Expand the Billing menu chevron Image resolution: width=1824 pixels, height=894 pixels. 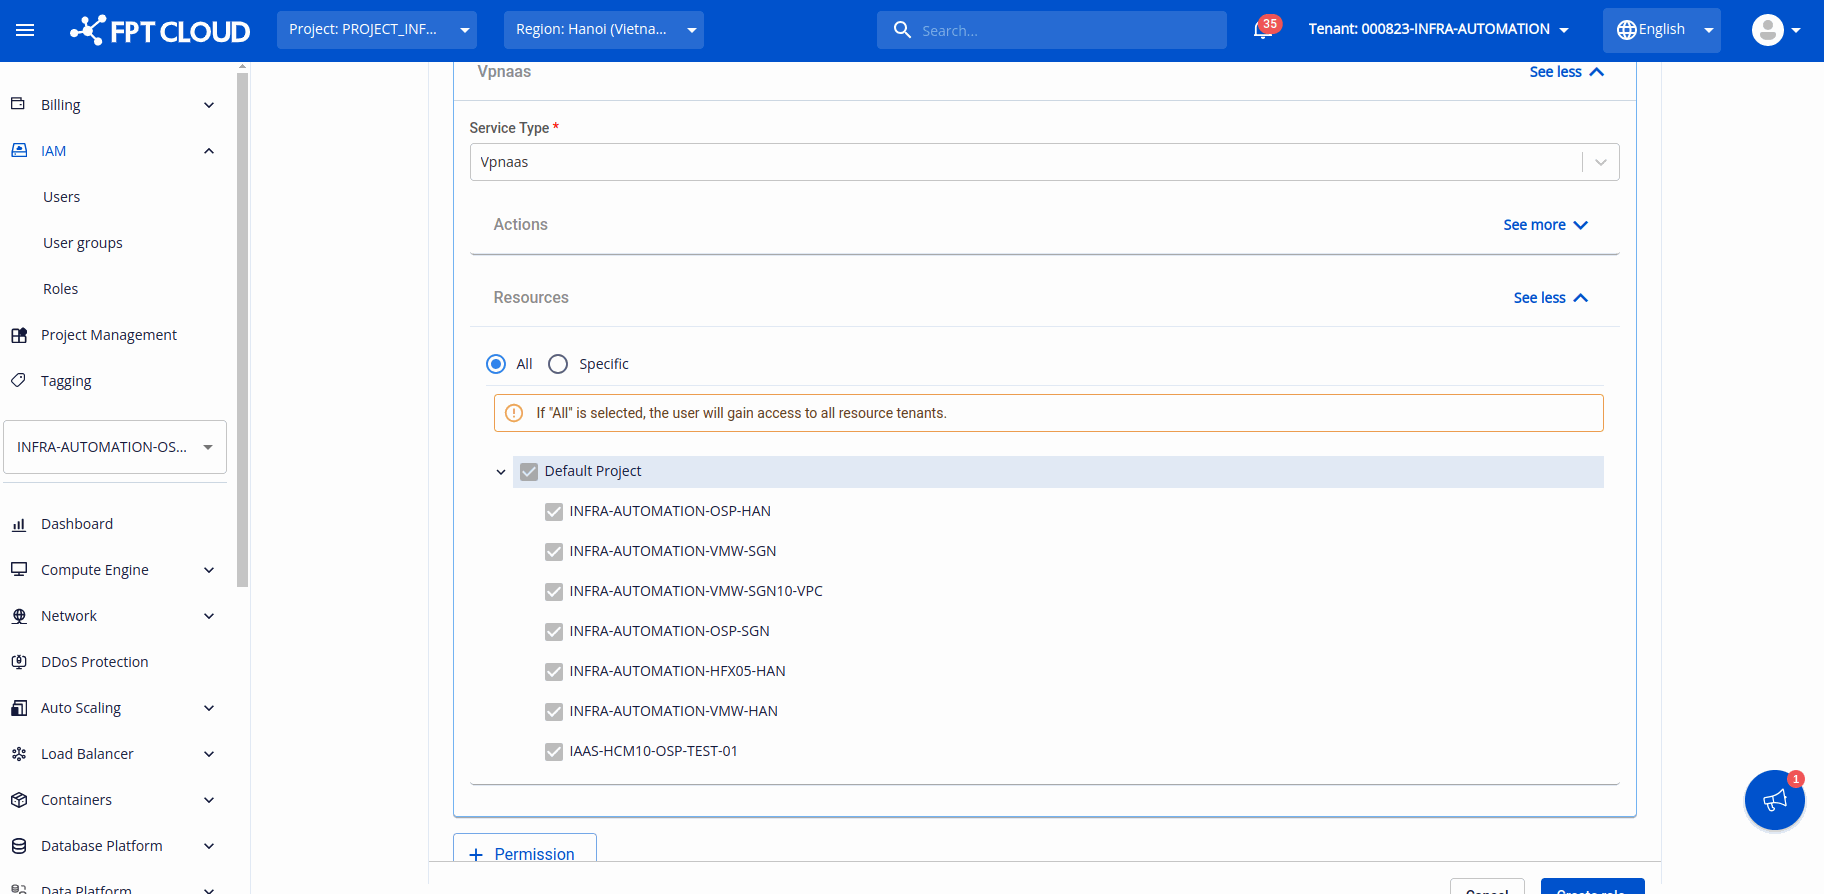coord(209,105)
